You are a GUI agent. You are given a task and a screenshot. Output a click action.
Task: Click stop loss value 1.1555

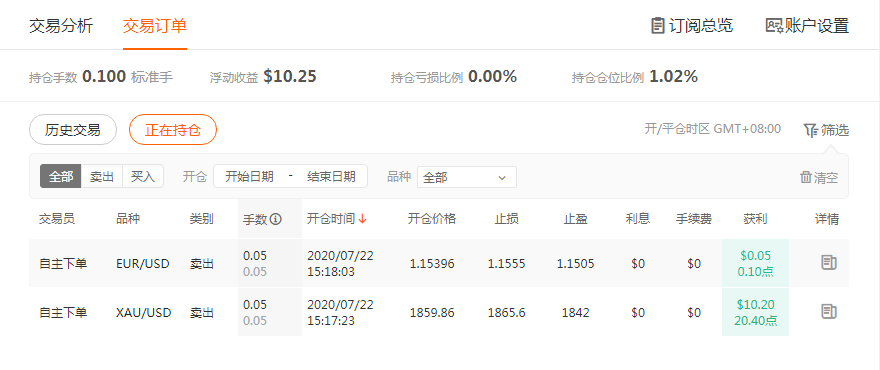(507, 263)
